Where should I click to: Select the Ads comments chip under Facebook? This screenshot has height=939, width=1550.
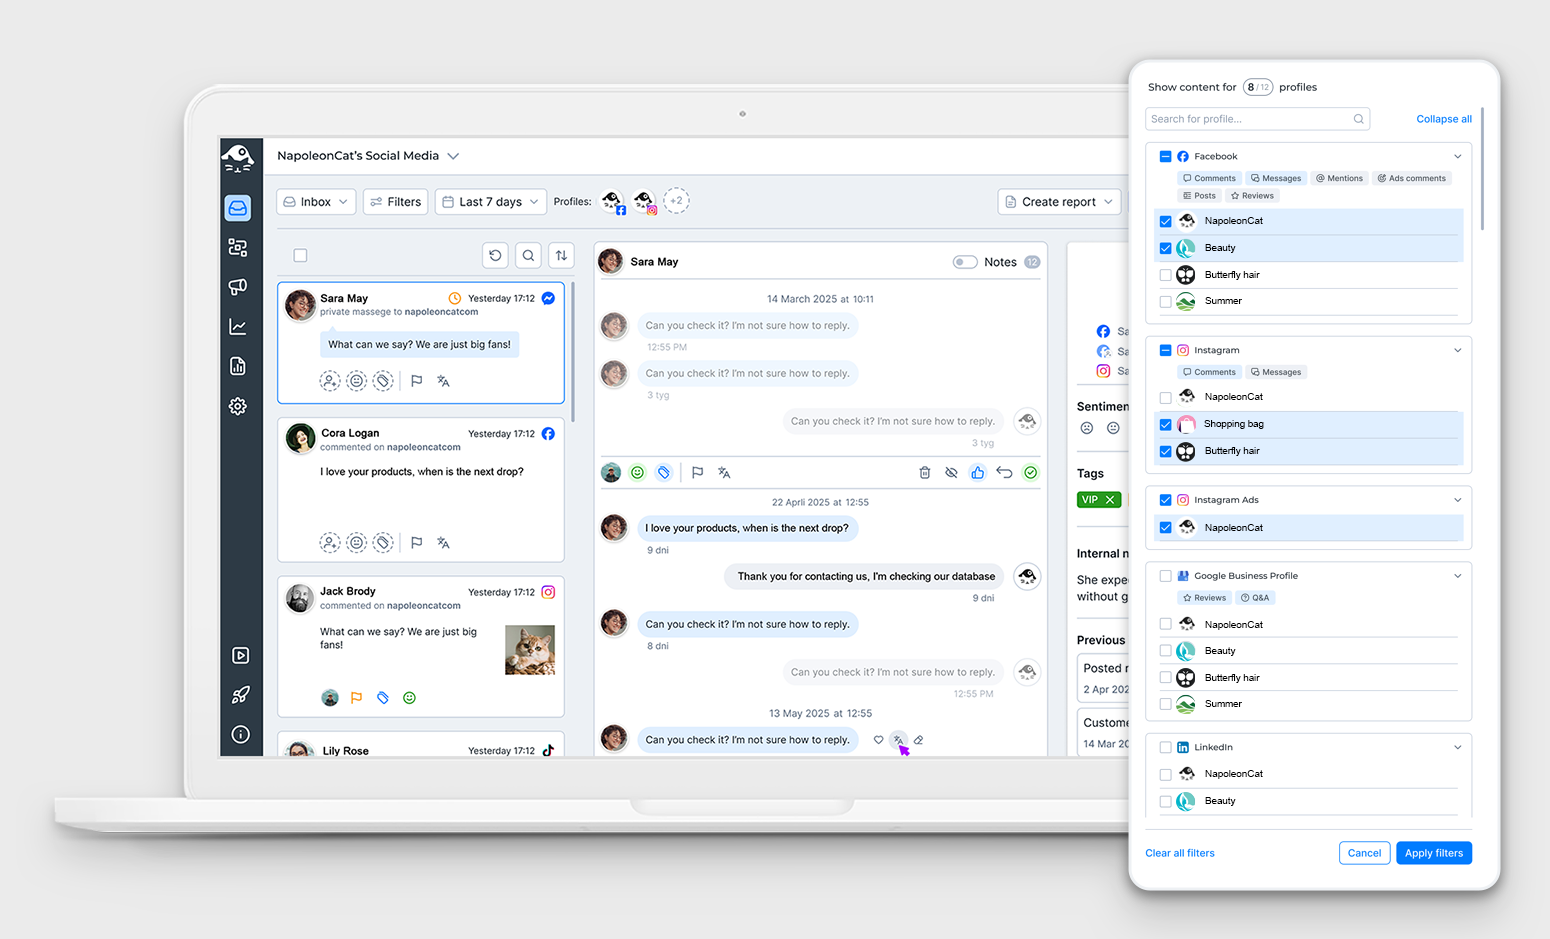tap(1411, 179)
